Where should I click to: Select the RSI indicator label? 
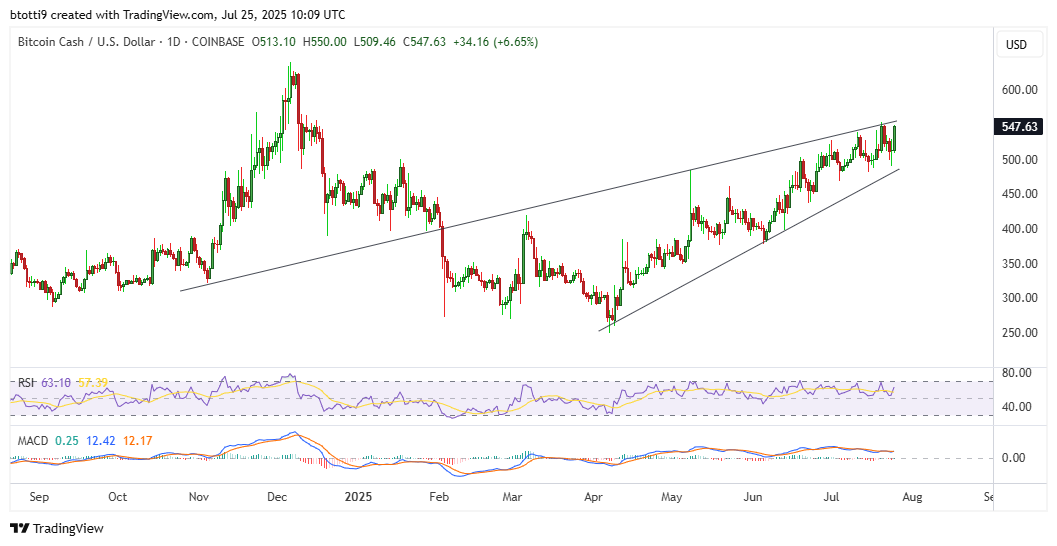pyautogui.click(x=24, y=382)
